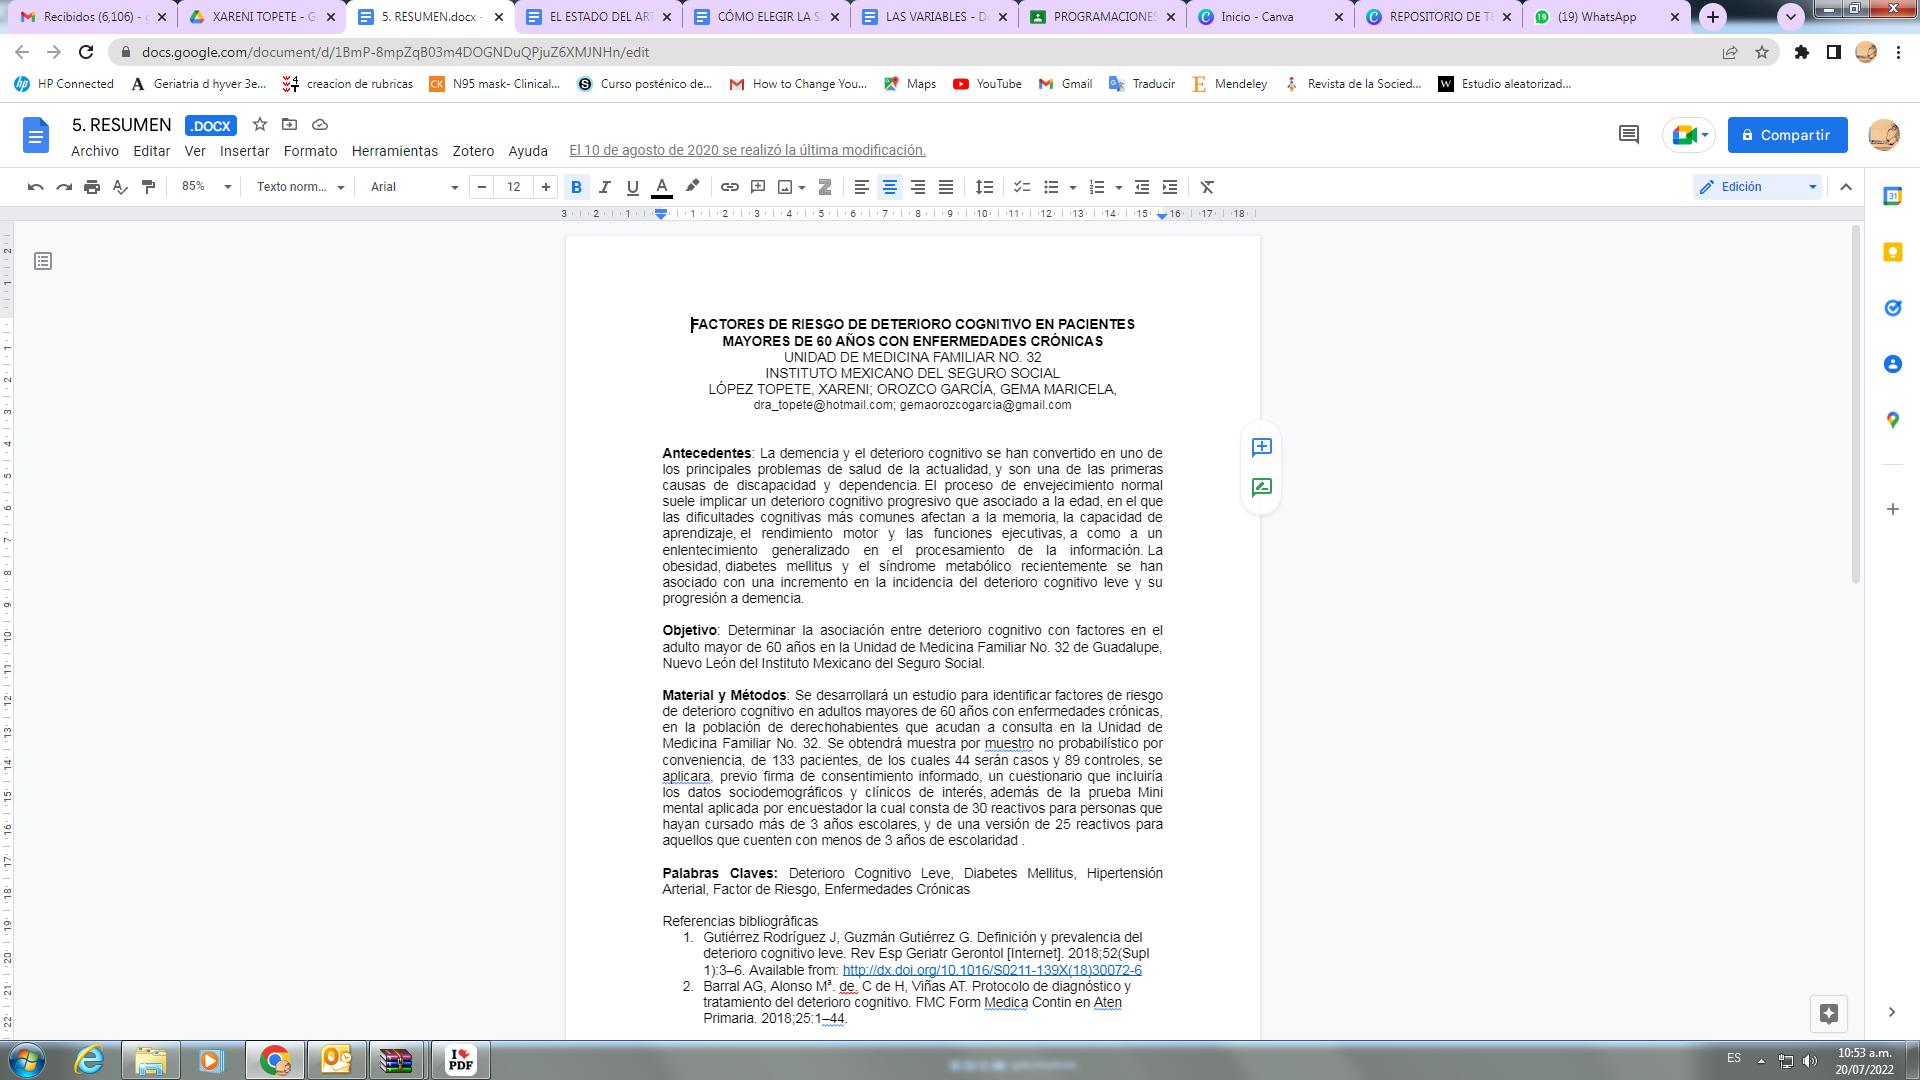Open last modification history link

tap(747, 150)
